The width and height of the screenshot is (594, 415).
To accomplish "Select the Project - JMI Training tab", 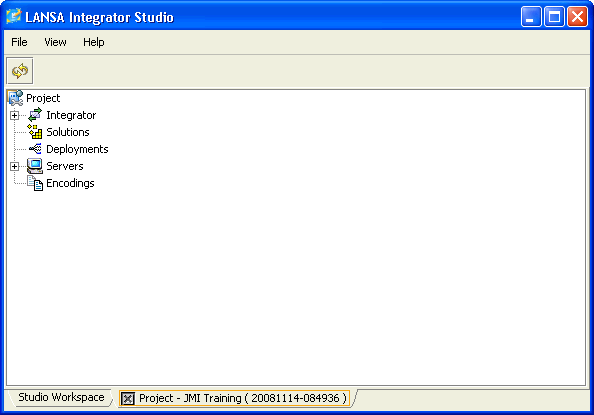I will click(x=234, y=398).
